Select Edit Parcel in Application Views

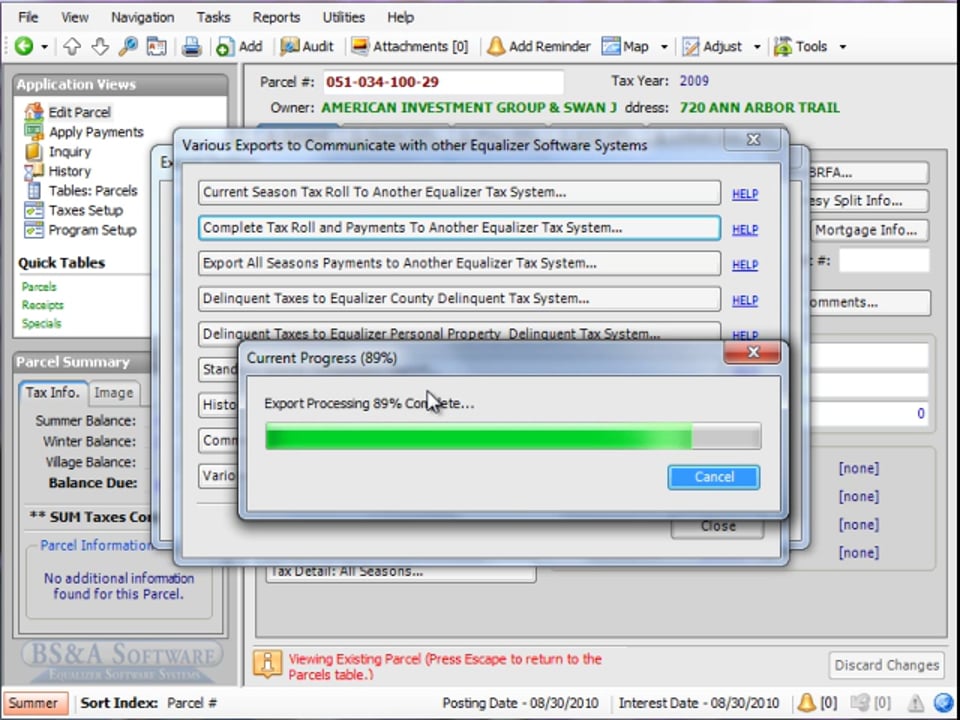(68, 112)
